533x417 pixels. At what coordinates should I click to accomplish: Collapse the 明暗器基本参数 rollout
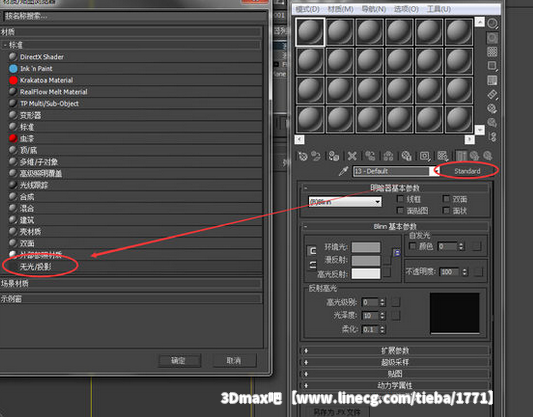(x=395, y=188)
